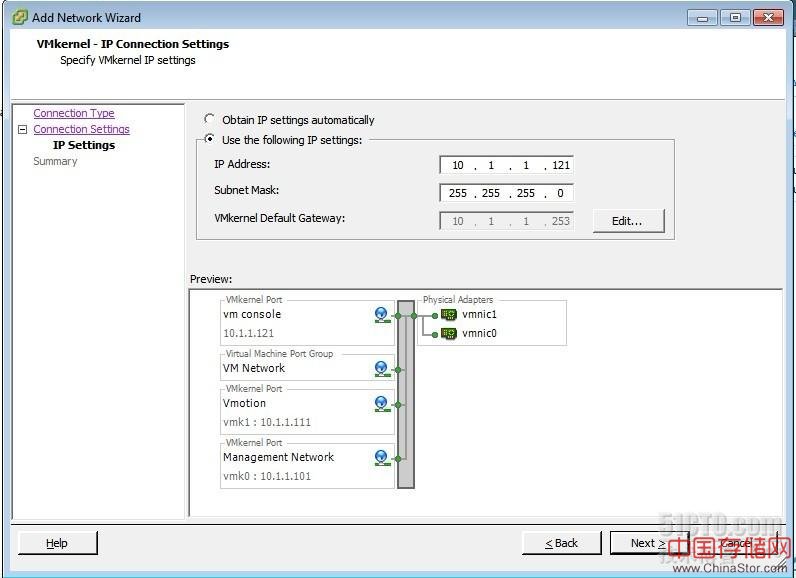Click the Virtual Machine Port Group heading
The height and width of the screenshot is (578, 796).
[x=279, y=354]
